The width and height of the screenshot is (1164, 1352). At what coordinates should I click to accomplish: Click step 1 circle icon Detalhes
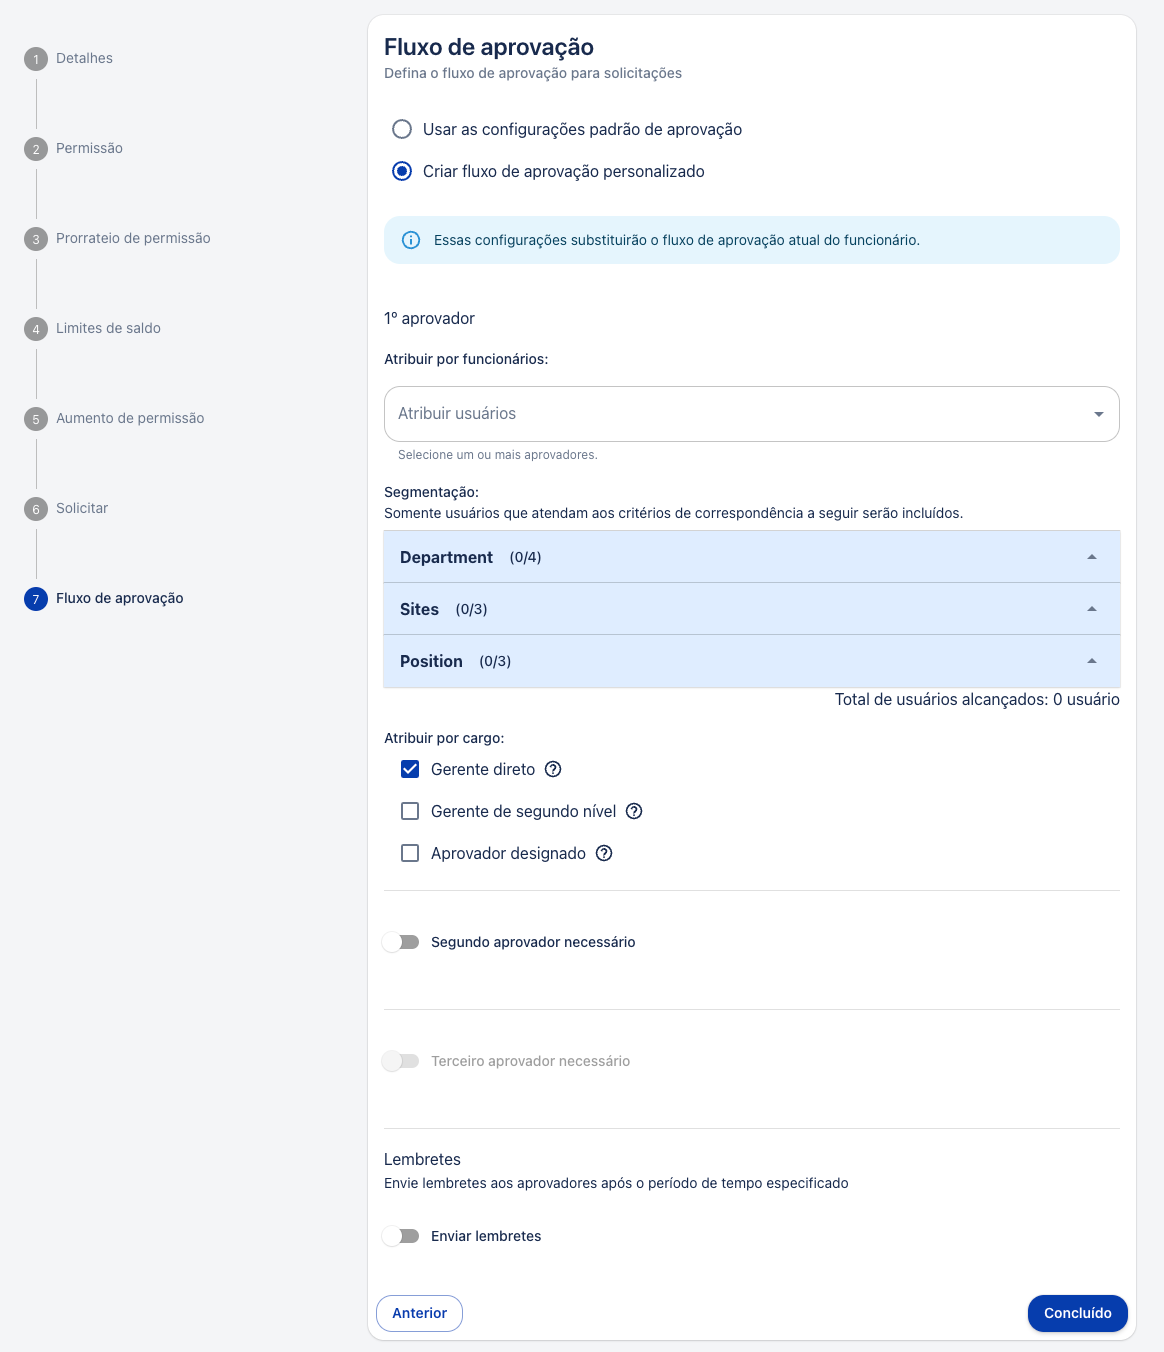click(x=36, y=59)
